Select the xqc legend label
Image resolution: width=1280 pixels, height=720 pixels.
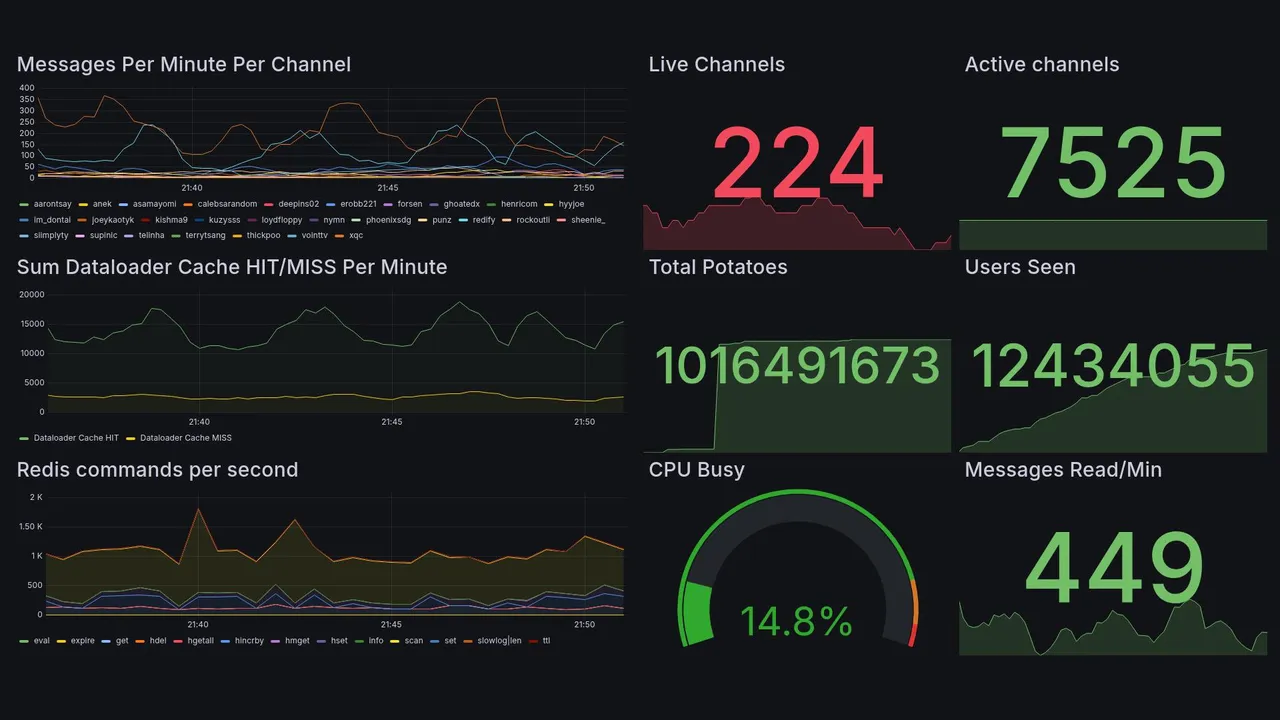pos(356,236)
